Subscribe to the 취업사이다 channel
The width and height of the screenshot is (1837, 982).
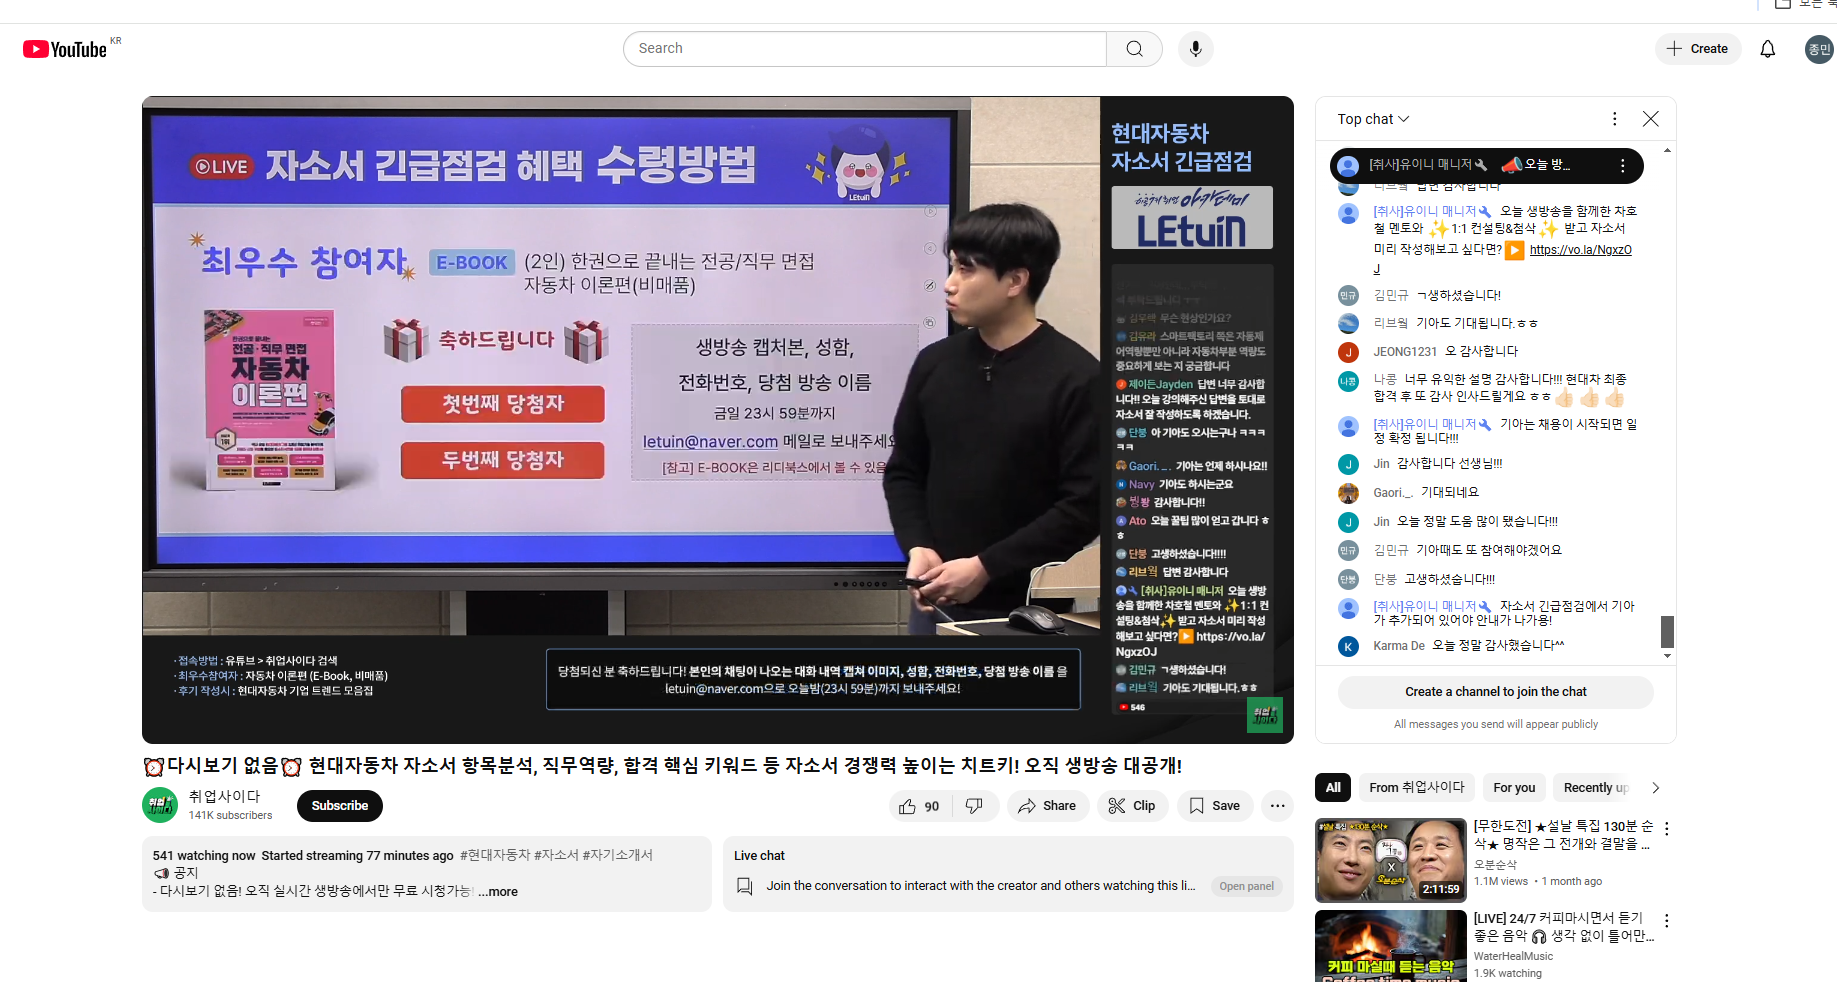339,806
